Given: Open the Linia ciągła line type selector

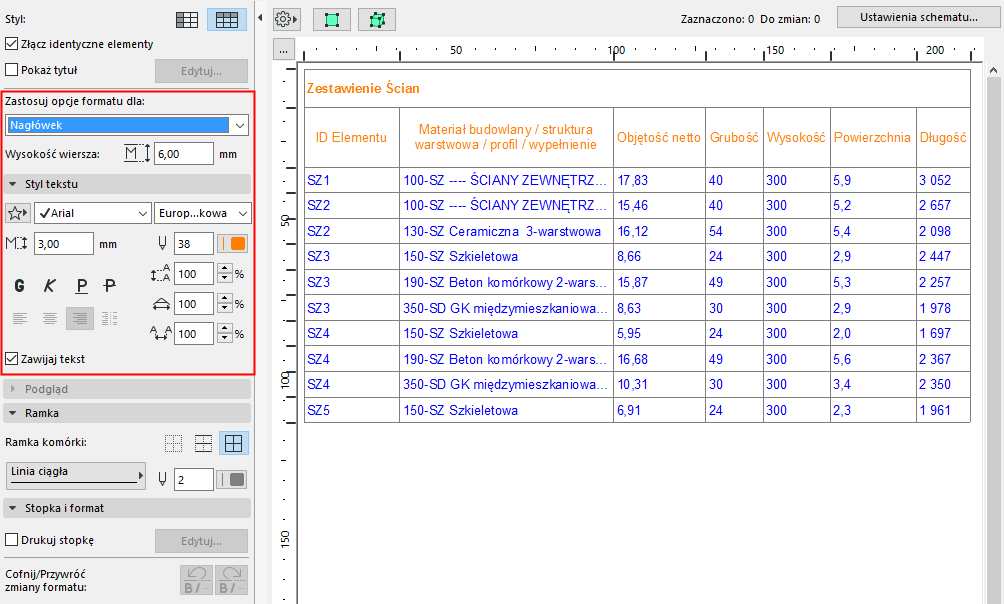Looking at the screenshot, I should click(76, 475).
